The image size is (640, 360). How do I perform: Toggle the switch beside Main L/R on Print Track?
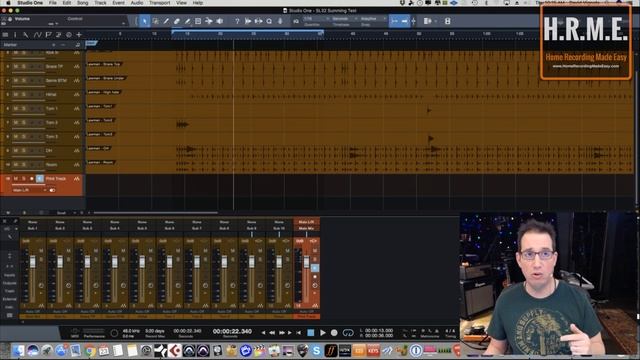(52, 190)
